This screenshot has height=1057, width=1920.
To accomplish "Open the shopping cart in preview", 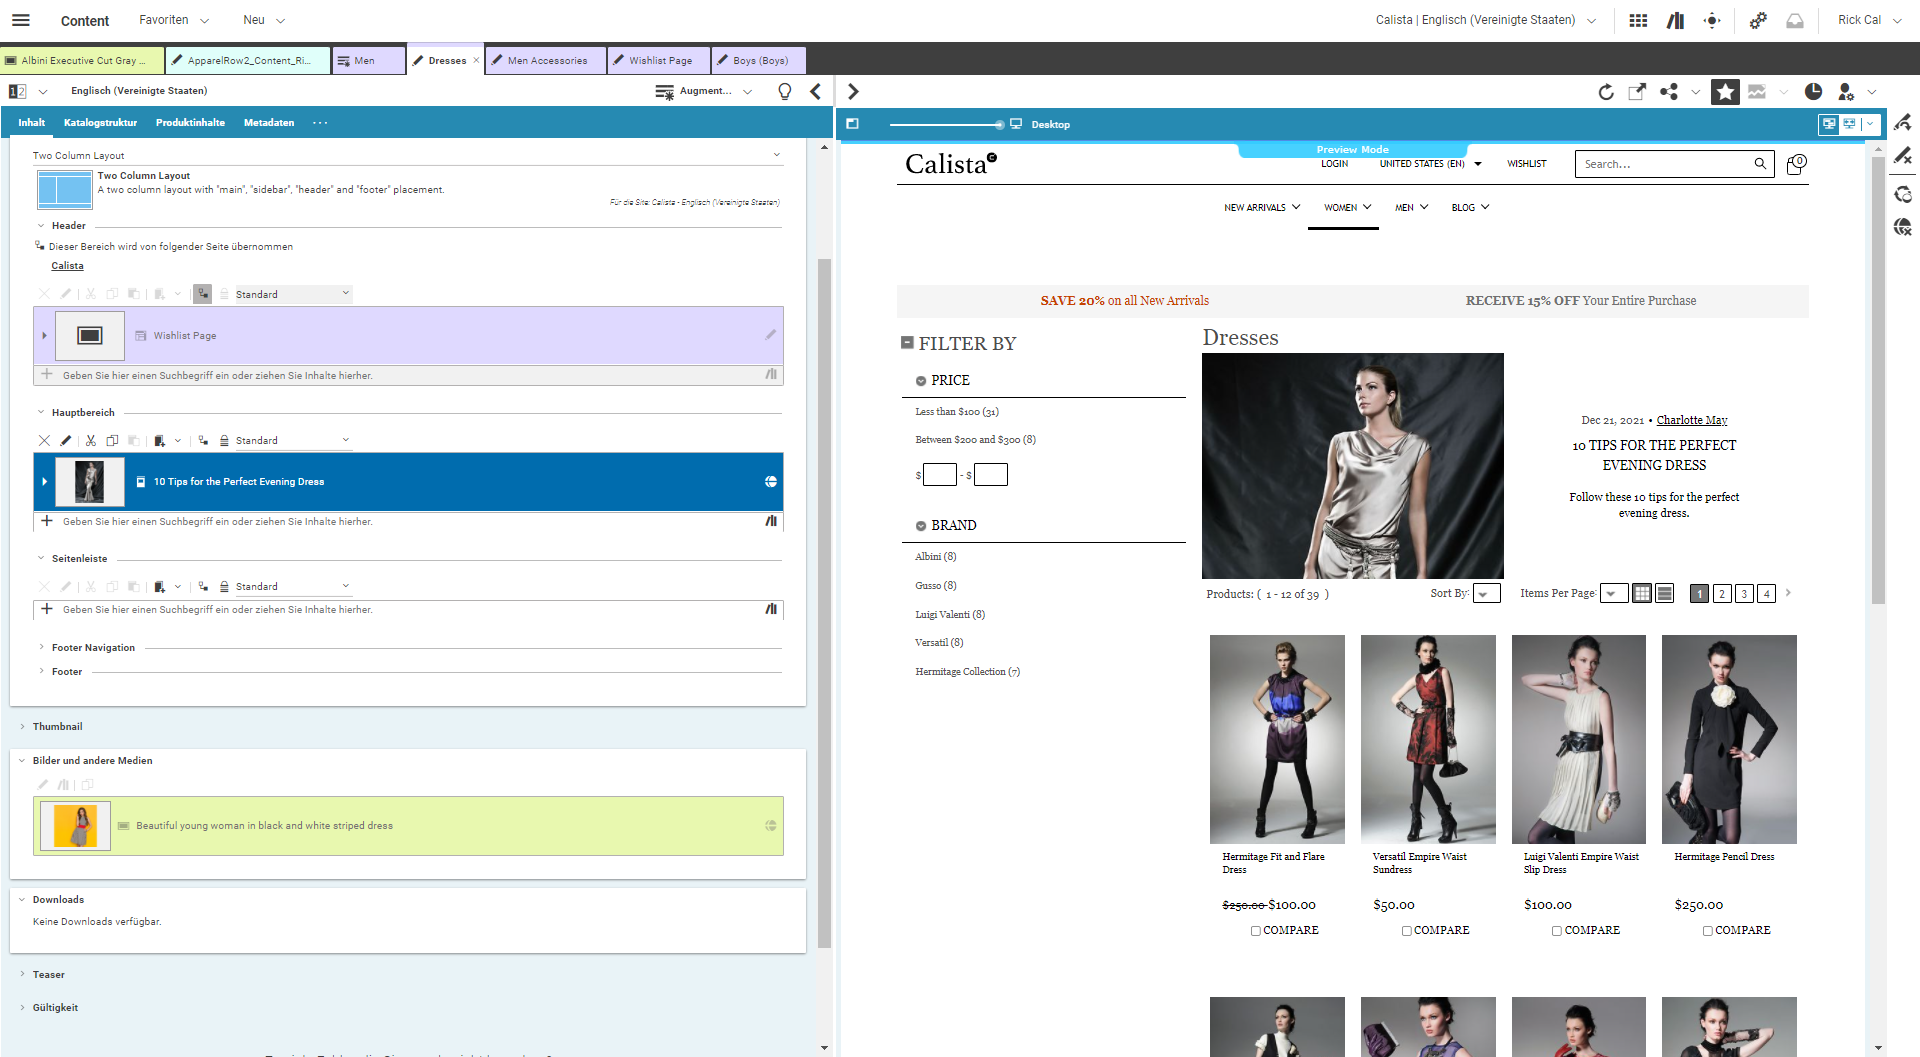I will click(x=1796, y=164).
